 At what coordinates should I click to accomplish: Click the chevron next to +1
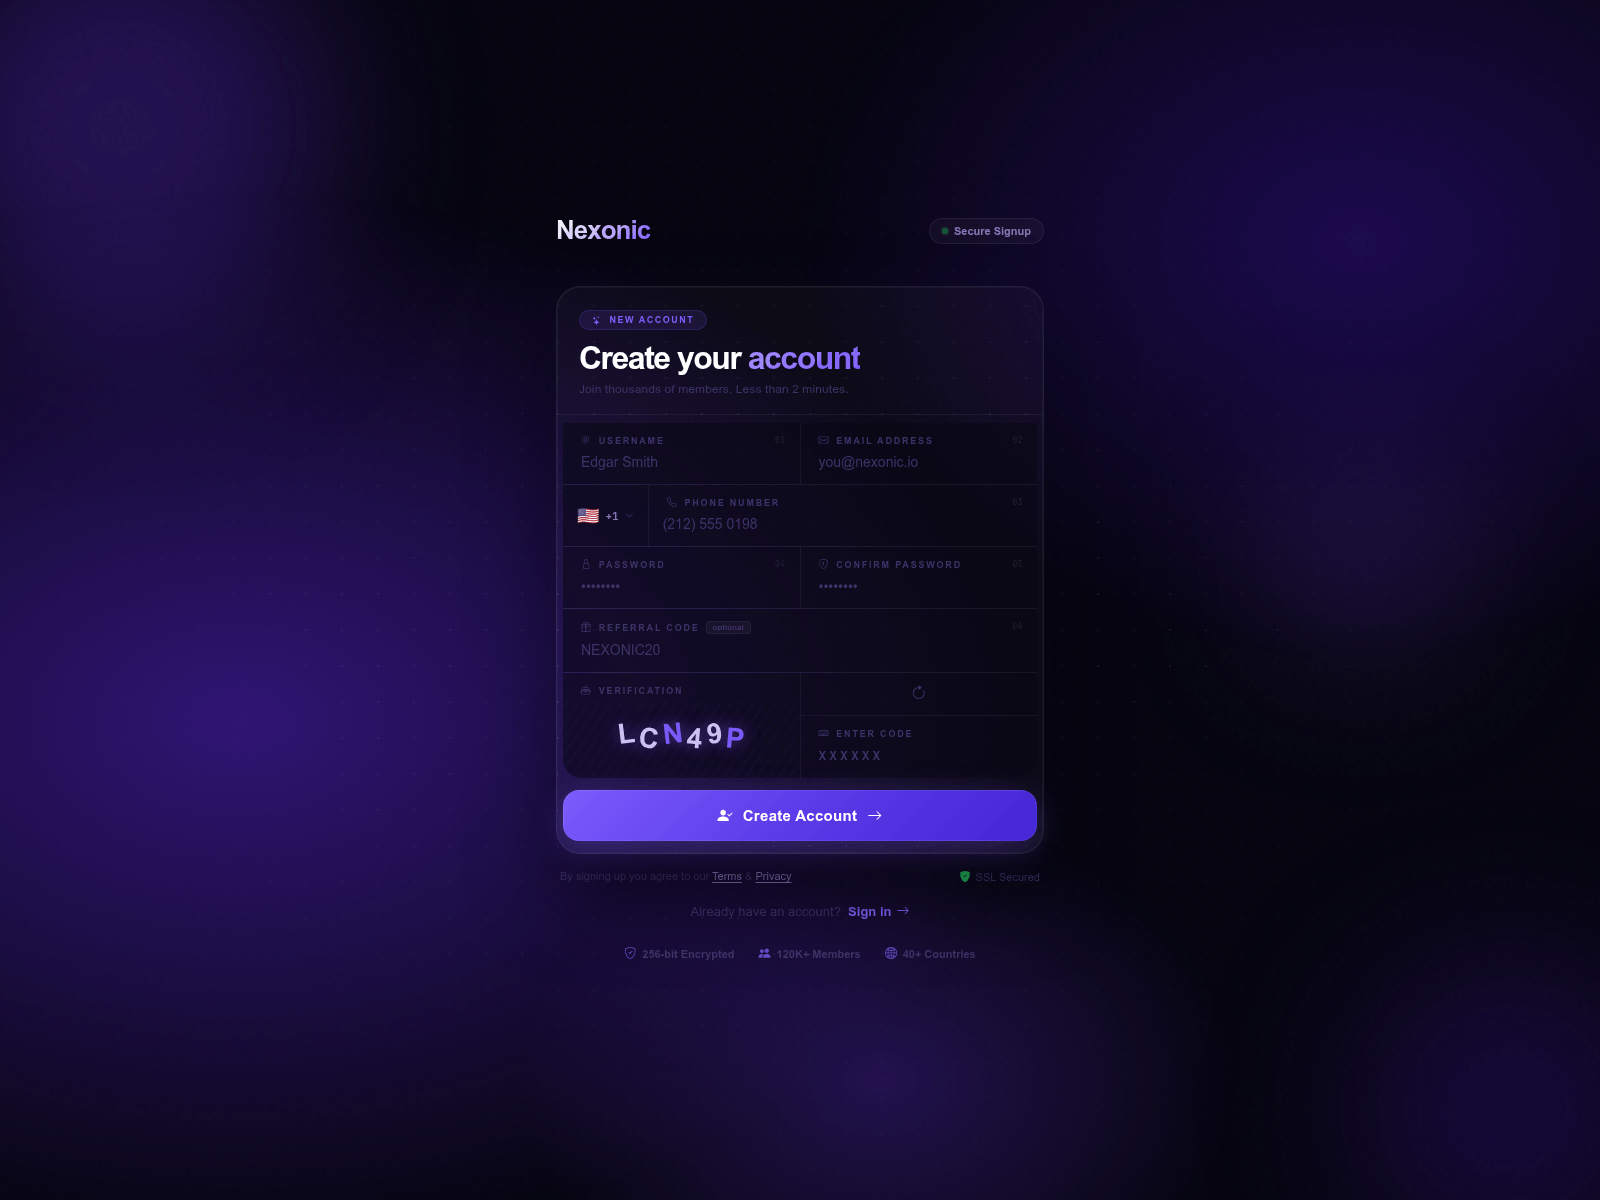(x=629, y=516)
